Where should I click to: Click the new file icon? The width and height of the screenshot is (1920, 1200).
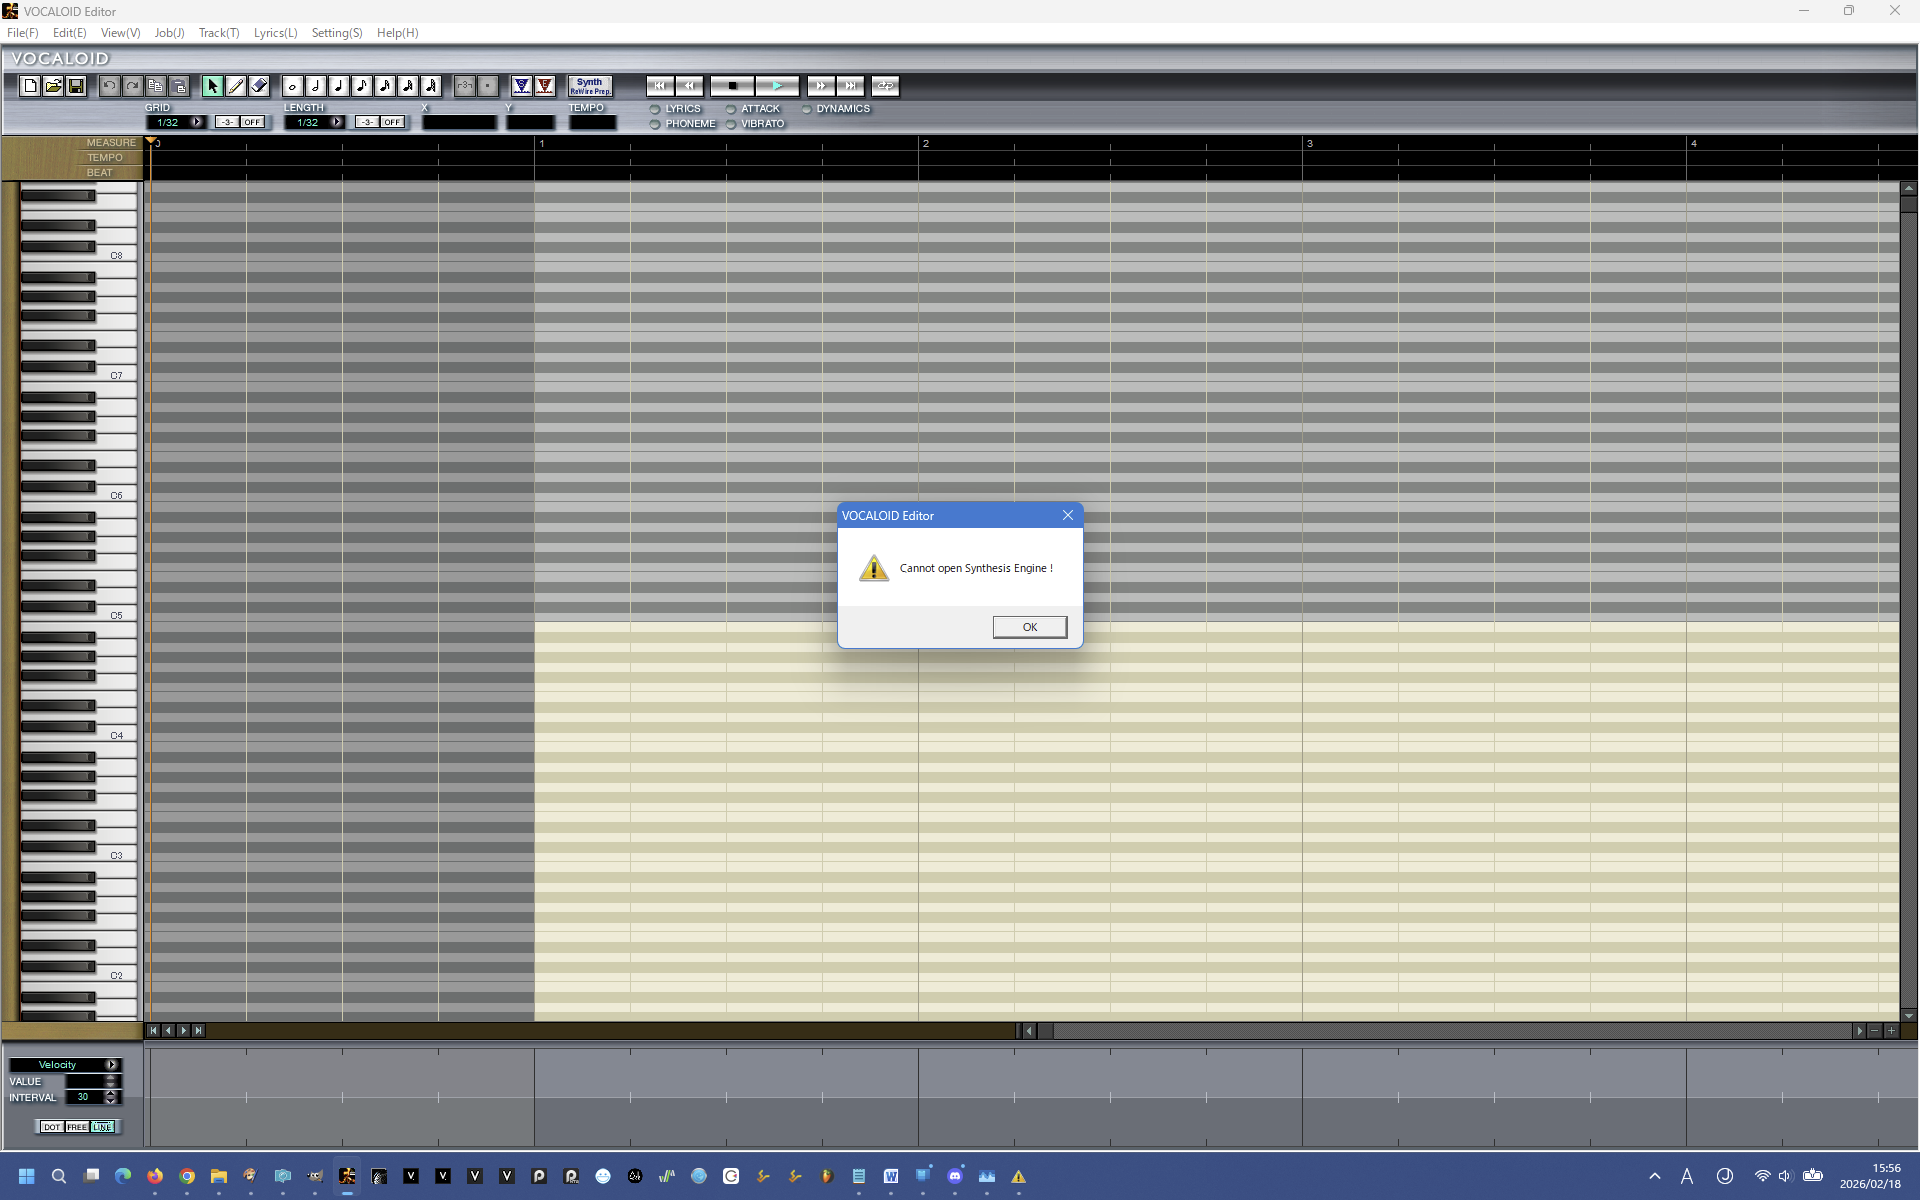(30, 86)
